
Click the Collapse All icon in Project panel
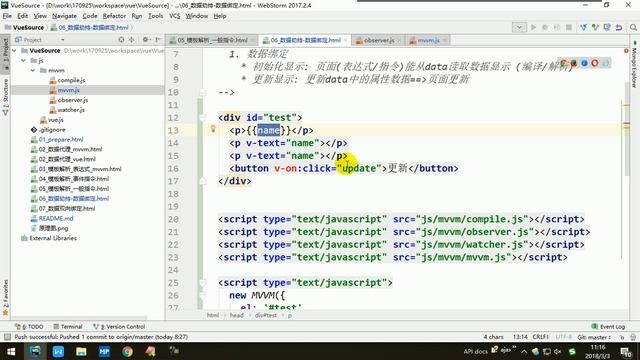pos(131,40)
